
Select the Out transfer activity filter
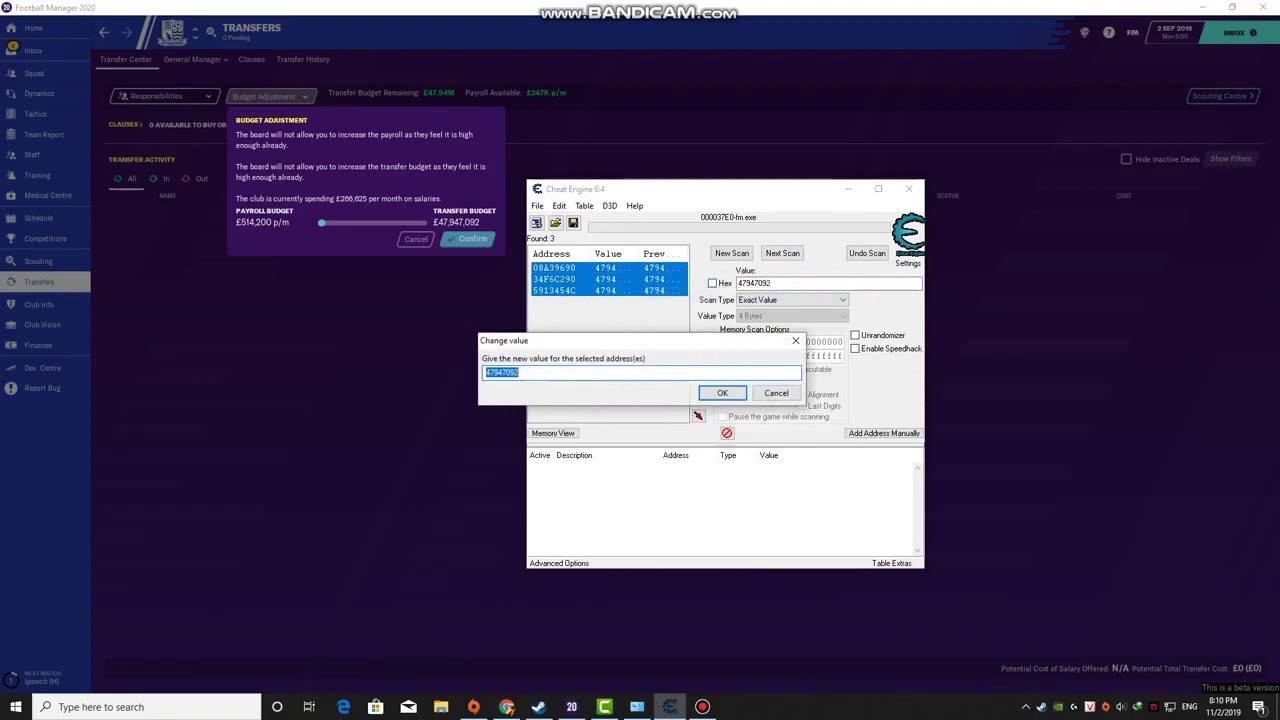pos(195,179)
